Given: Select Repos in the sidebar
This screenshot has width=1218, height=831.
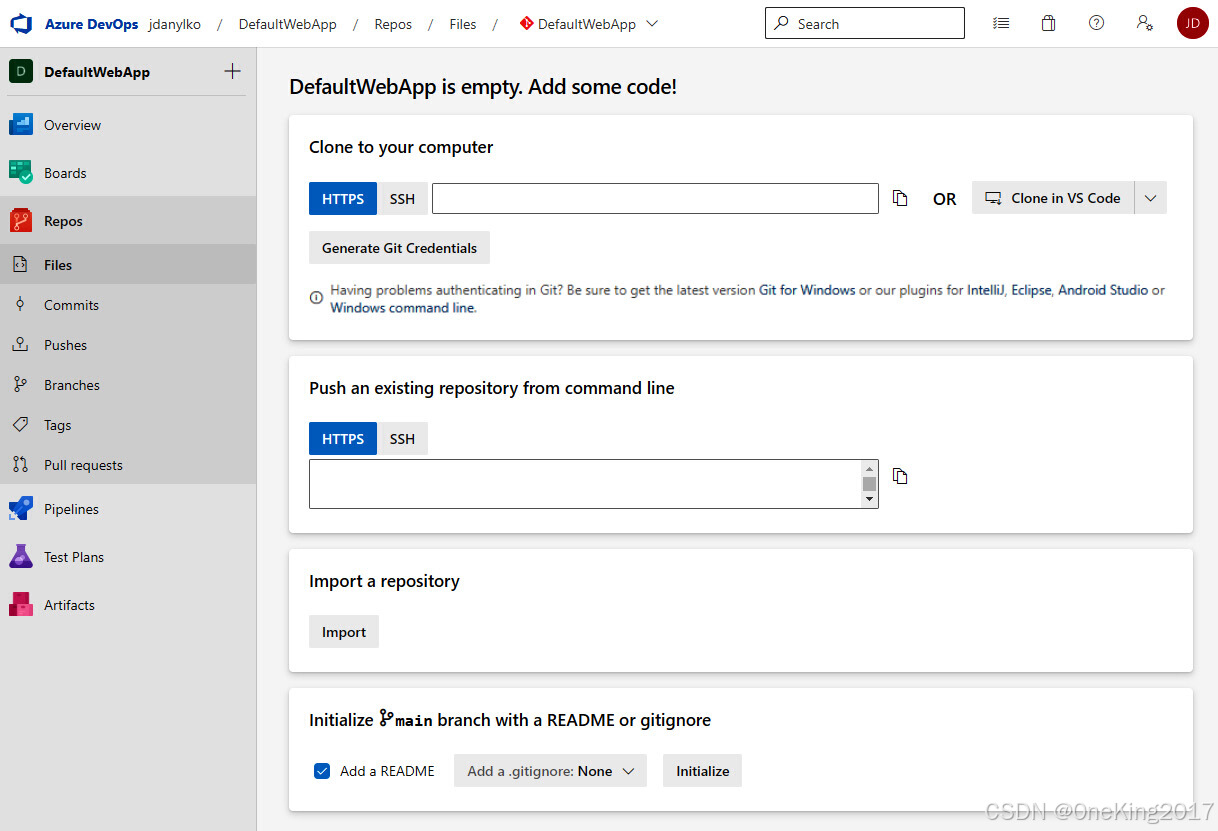Looking at the screenshot, I should (x=128, y=221).
